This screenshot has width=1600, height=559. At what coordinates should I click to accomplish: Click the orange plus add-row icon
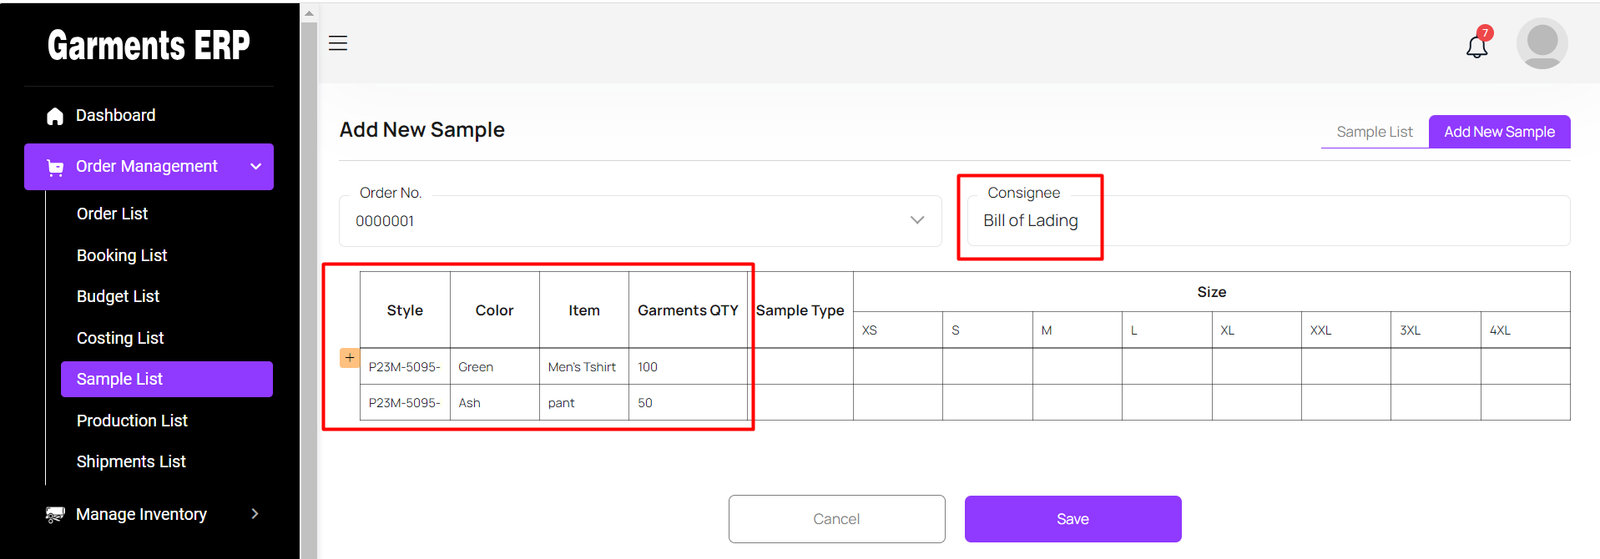click(x=349, y=358)
